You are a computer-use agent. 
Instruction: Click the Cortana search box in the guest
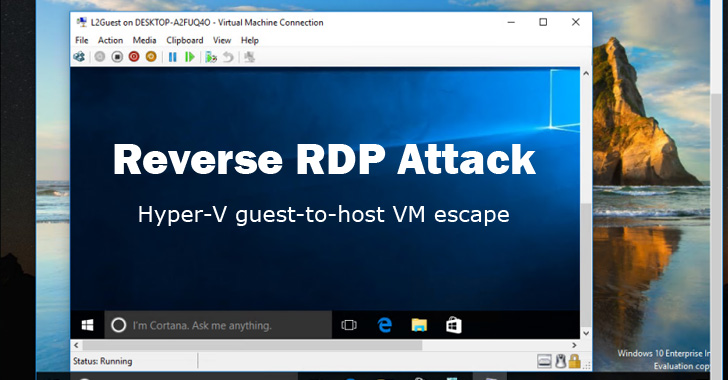coord(218,325)
